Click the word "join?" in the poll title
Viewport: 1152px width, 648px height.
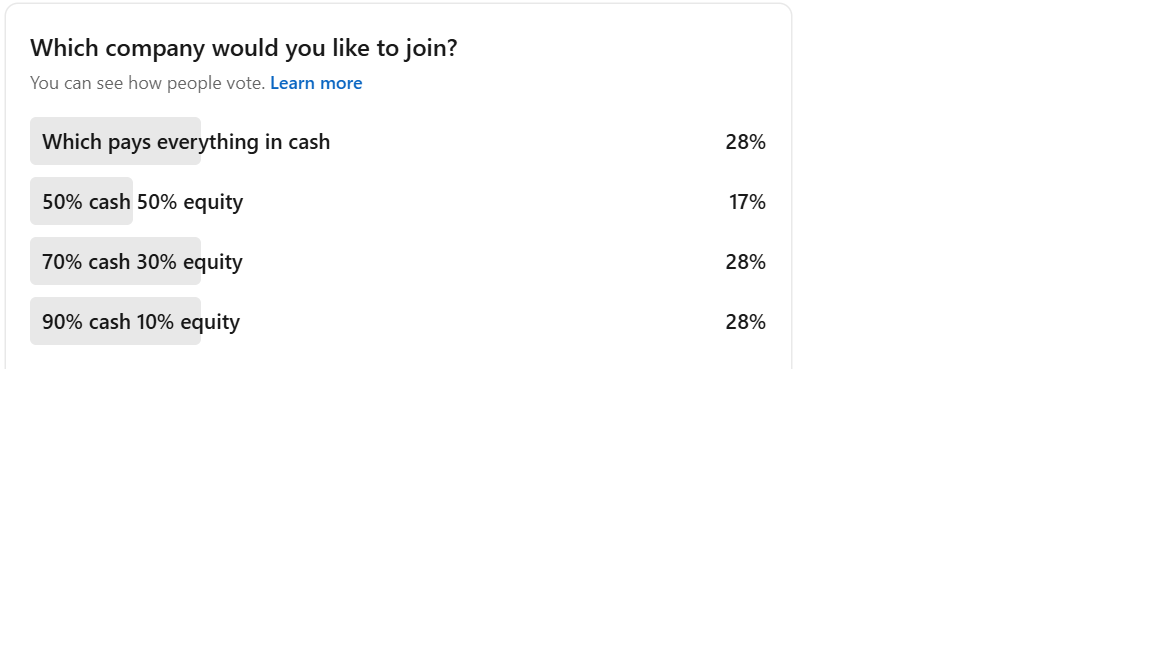(x=430, y=48)
